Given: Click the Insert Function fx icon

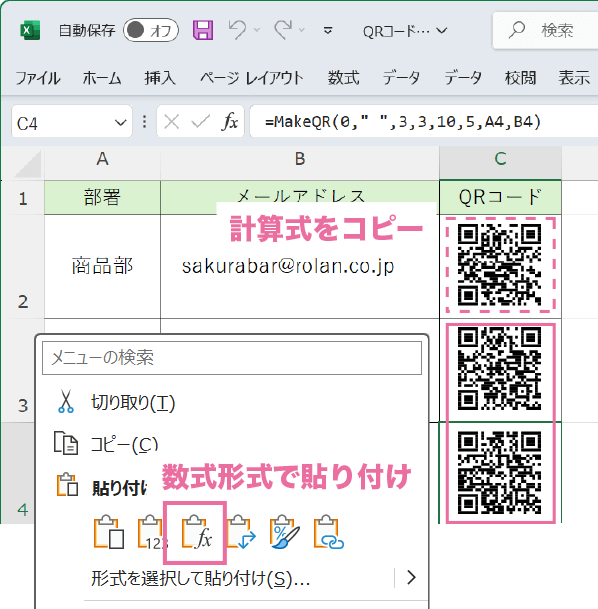Looking at the screenshot, I should pos(230,122).
